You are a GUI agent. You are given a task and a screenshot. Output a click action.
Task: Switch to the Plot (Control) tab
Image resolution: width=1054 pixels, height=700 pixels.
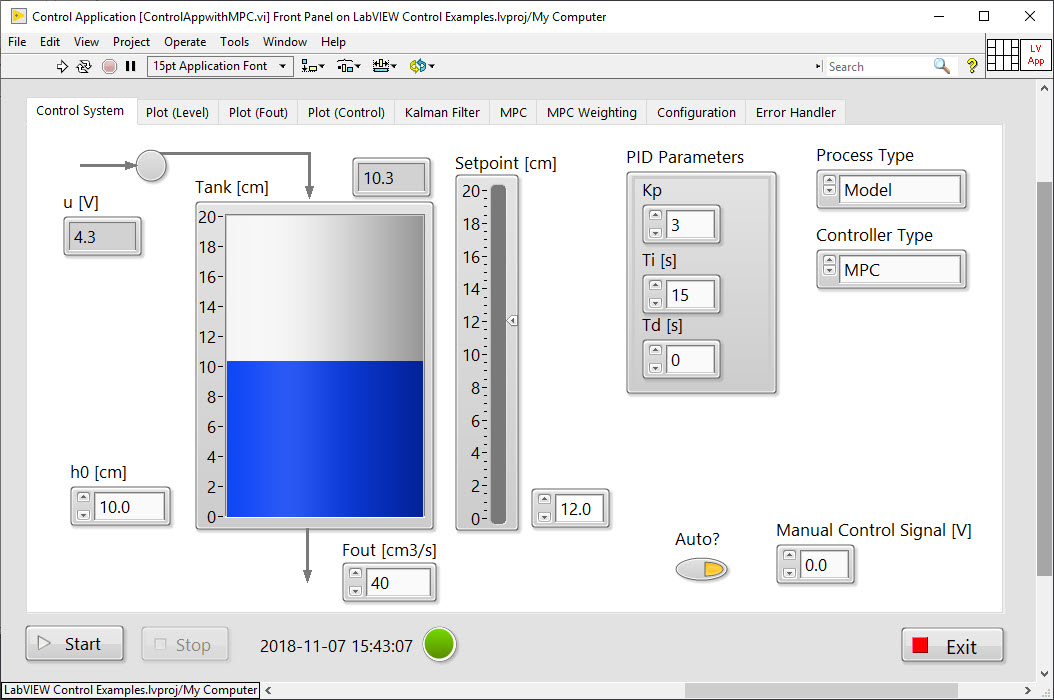346,112
